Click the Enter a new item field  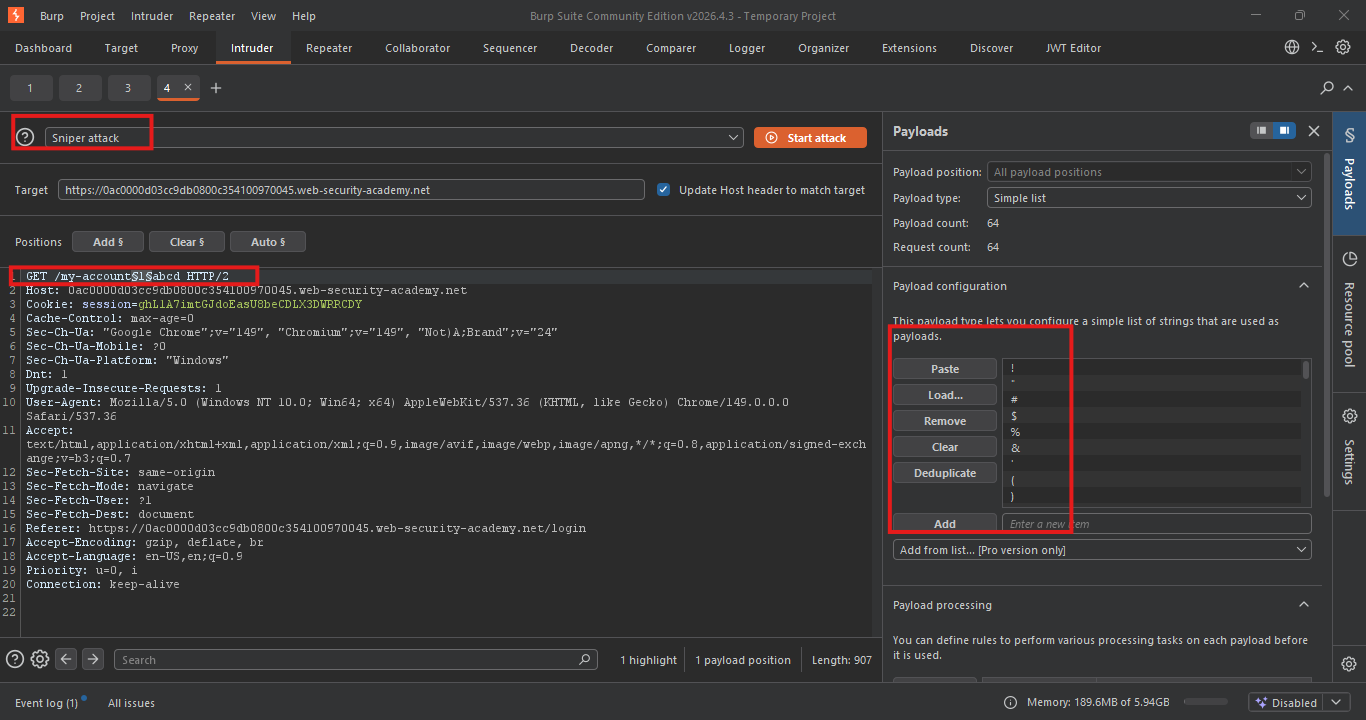(x=1156, y=524)
